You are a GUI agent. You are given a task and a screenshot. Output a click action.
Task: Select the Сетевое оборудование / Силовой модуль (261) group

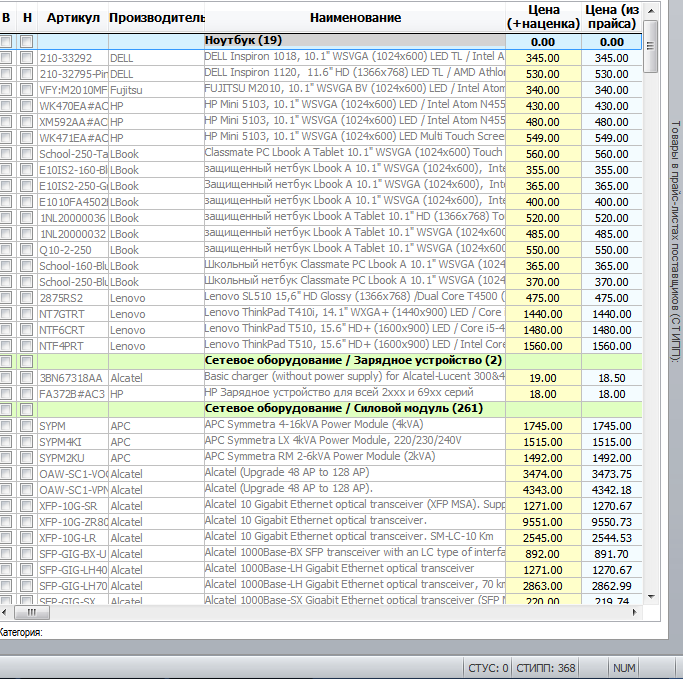(x=321, y=409)
